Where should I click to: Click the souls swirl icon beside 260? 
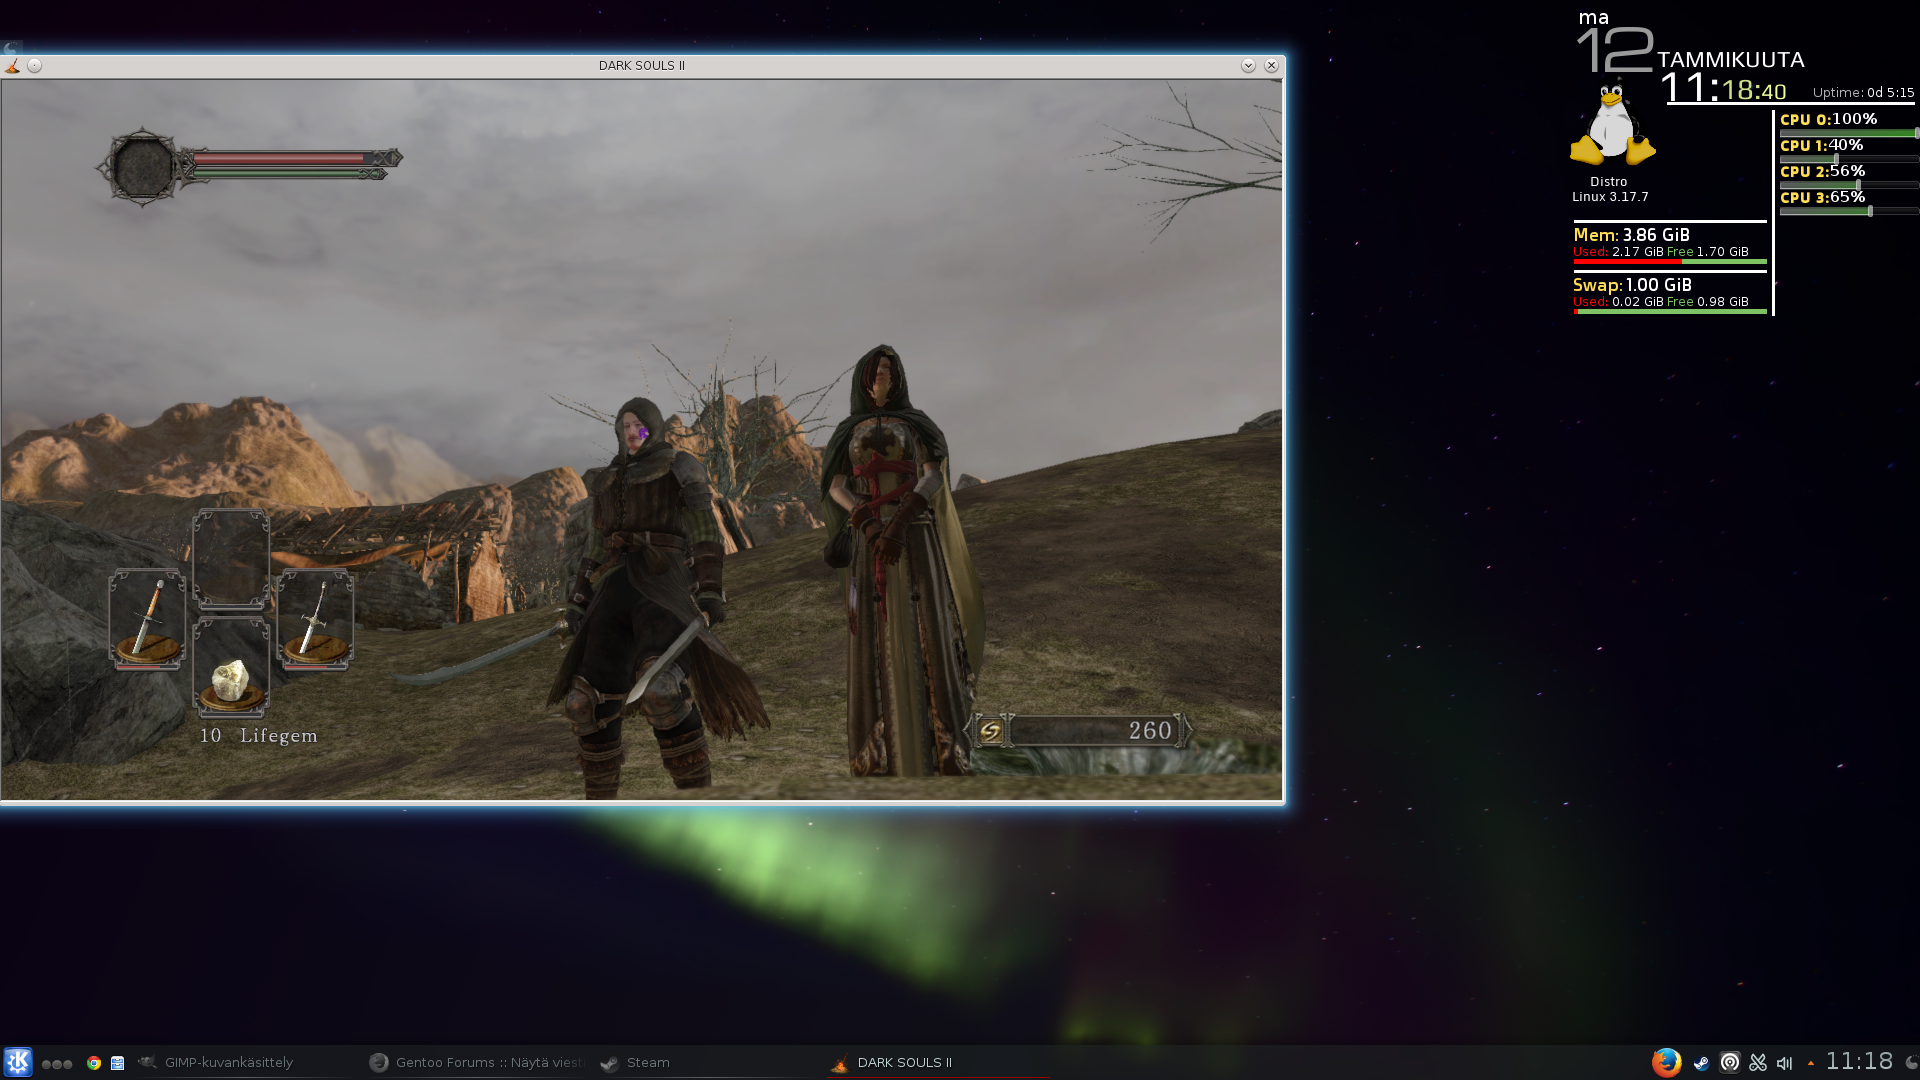[x=990, y=731]
